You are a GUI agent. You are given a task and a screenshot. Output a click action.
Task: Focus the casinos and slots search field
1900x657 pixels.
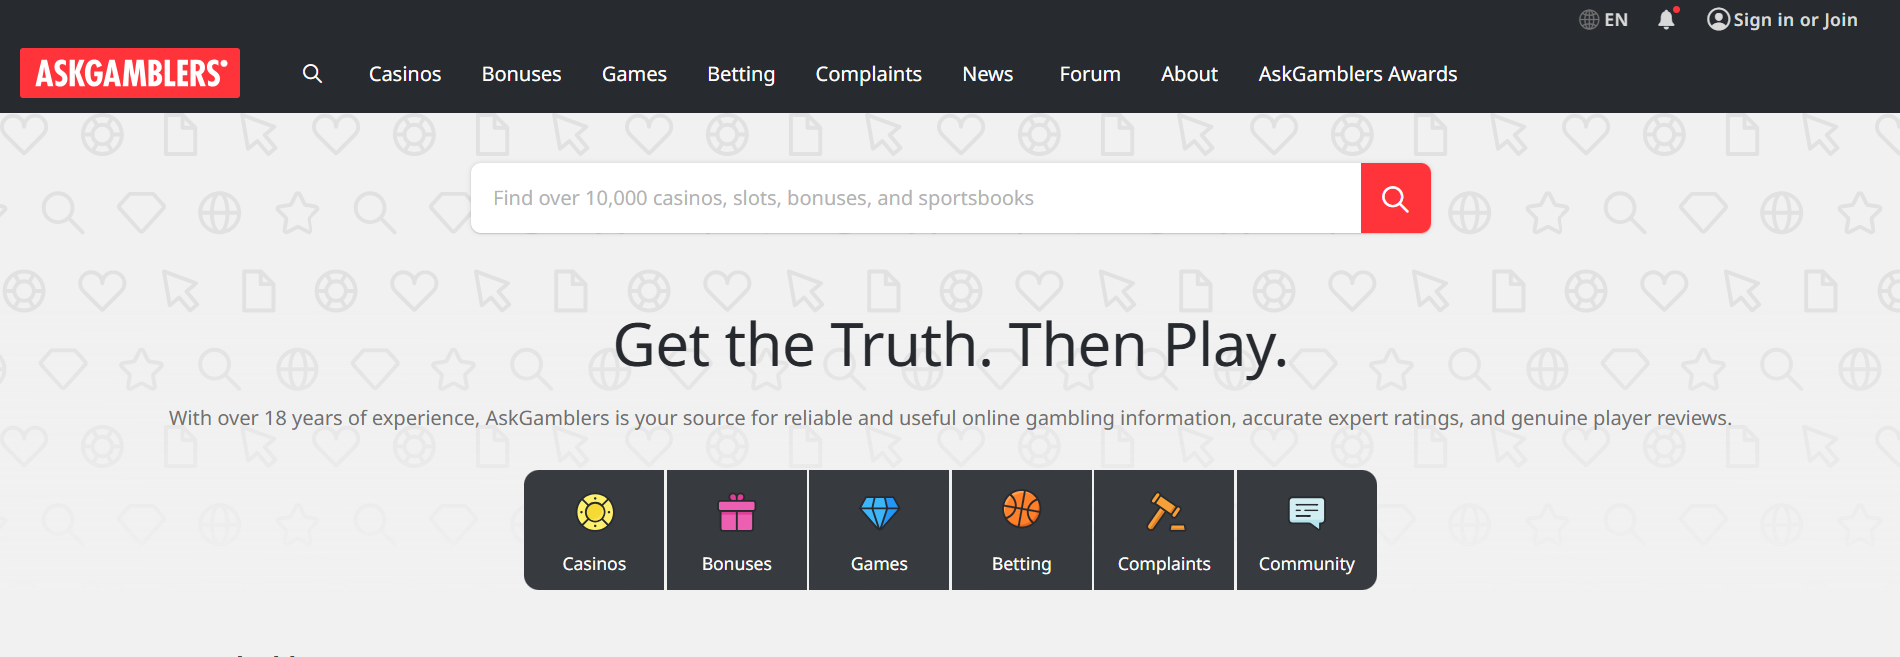click(915, 198)
